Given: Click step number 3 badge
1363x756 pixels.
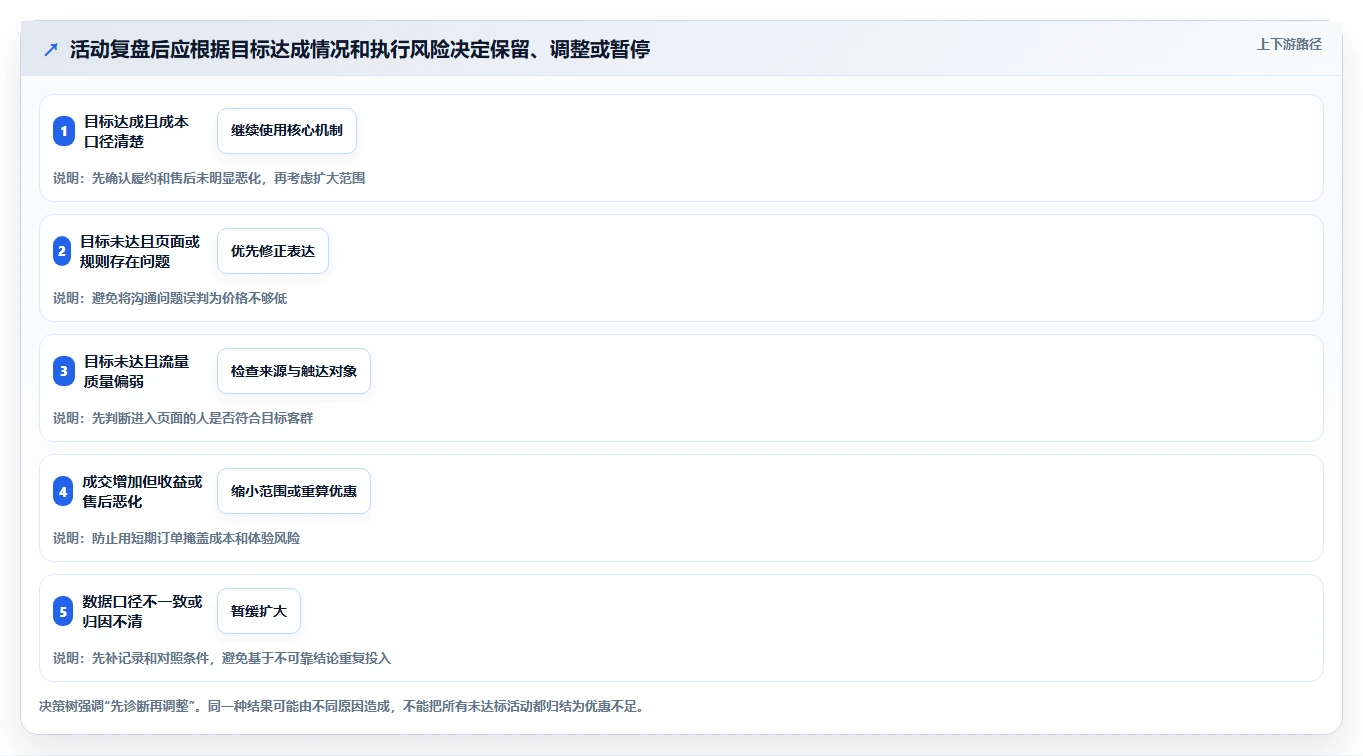Looking at the screenshot, I should pyautogui.click(x=64, y=371).
